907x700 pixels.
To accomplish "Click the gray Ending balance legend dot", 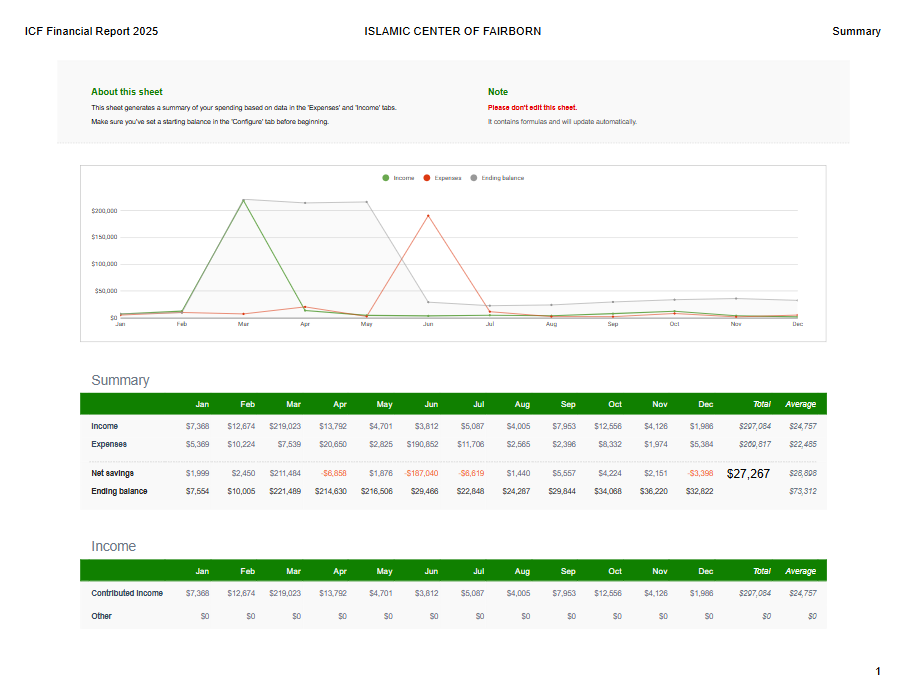I will click(474, 178).
